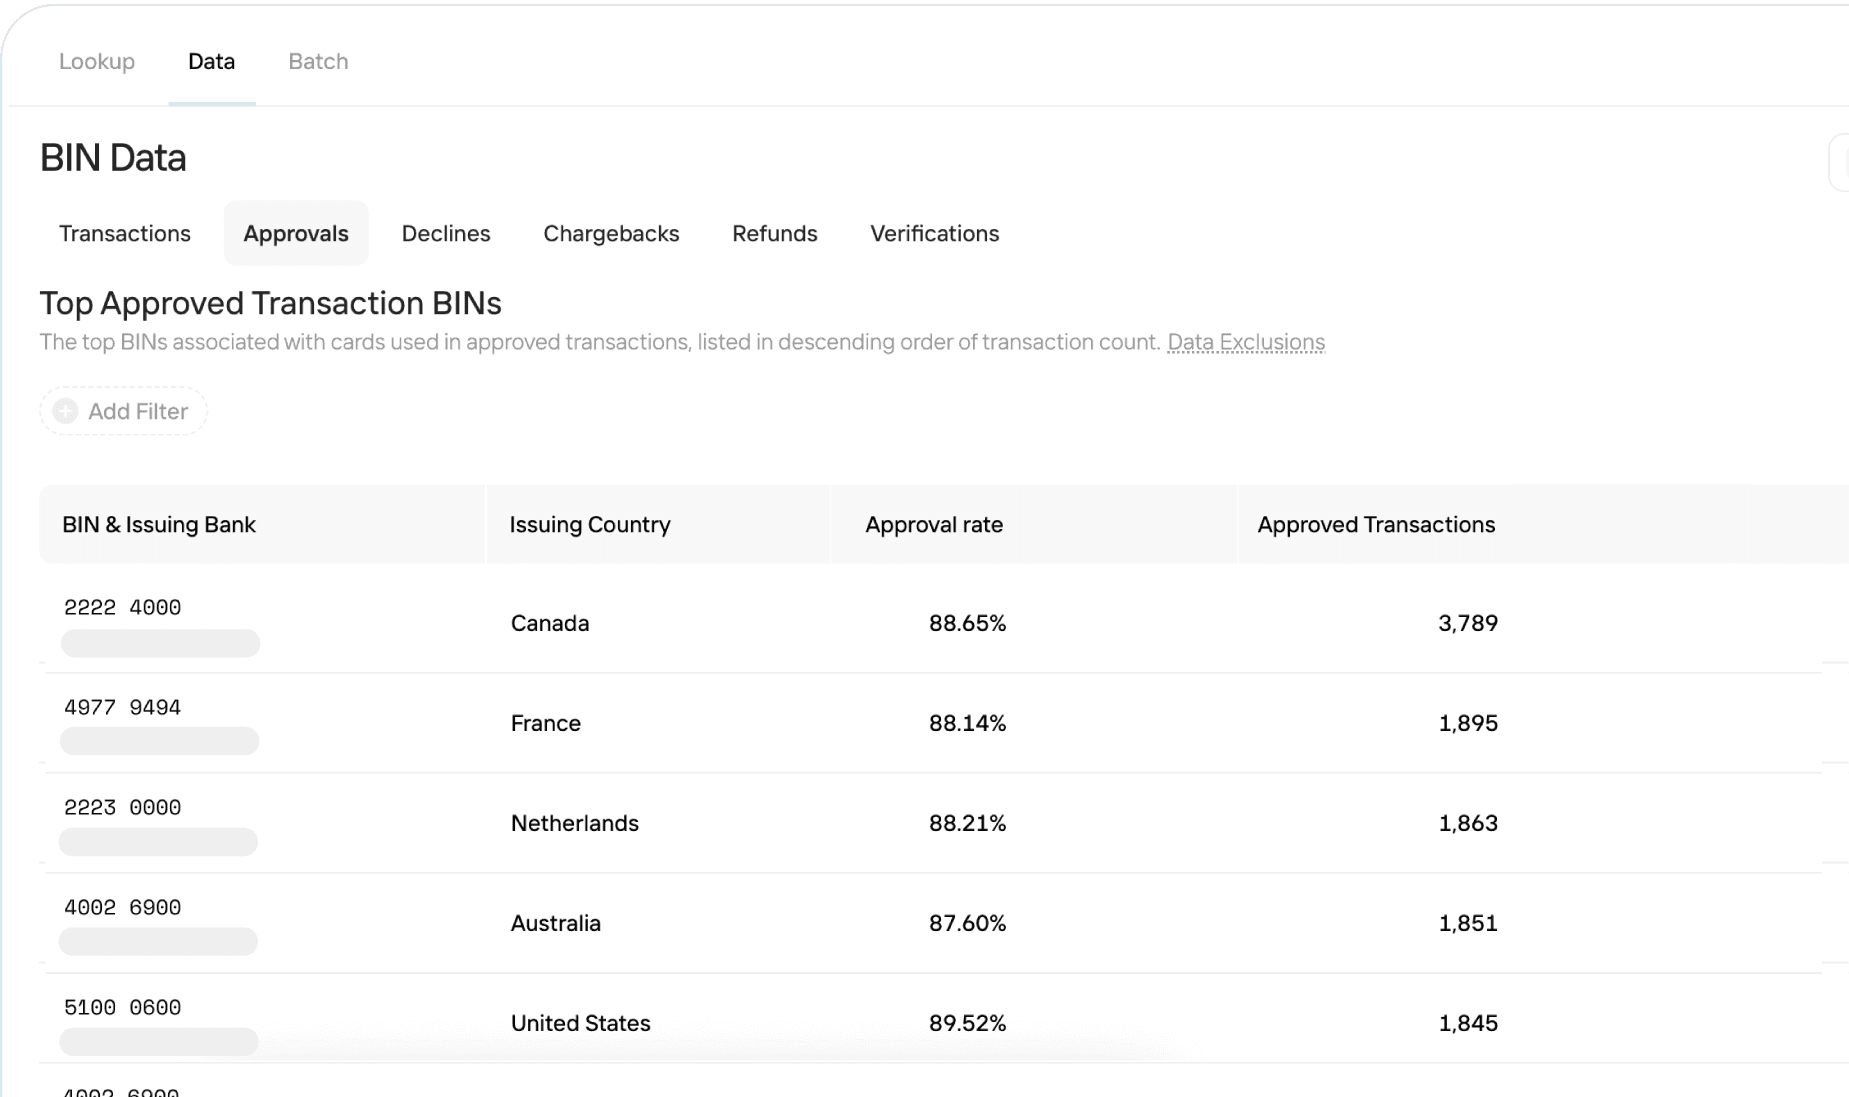1849x1097 pixels.
Task: Click the 88.21% approval rate
Action: pyautogui.click(x=967, y=823)
